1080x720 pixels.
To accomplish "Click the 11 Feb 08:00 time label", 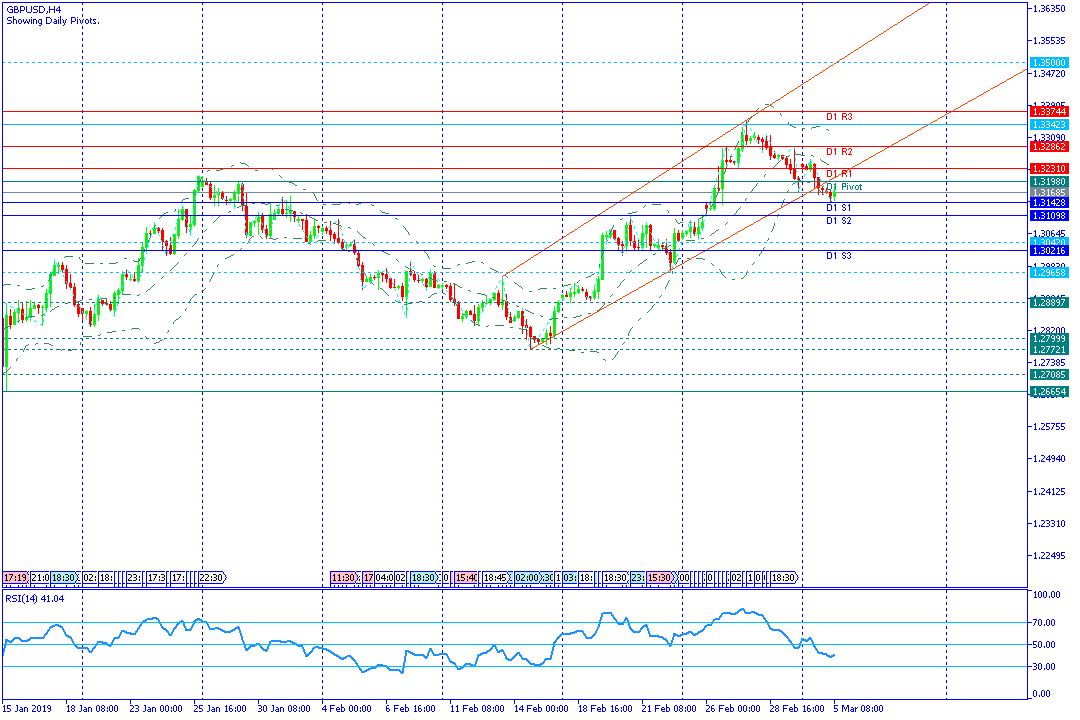I will coord(477,709).
